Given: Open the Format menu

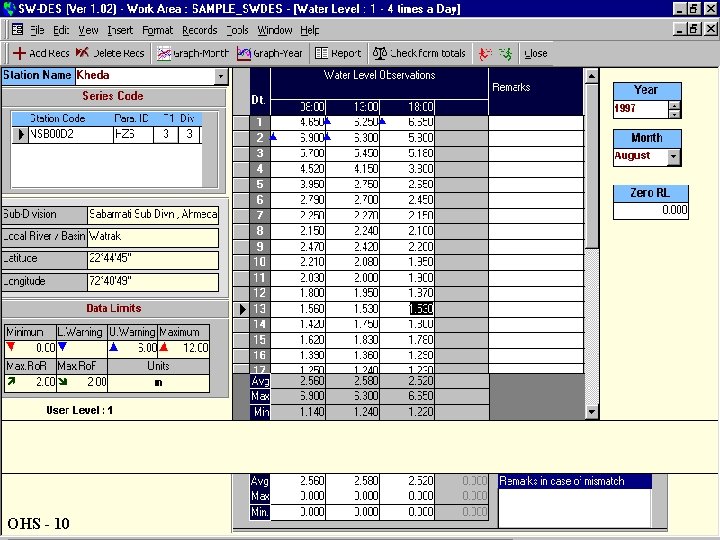Looking at the screenshot, I should (158, 30).
